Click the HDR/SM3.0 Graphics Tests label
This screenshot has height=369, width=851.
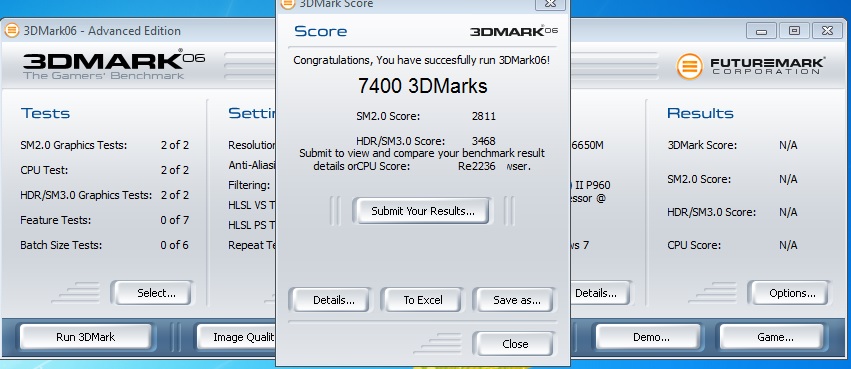pyautogui.click(x=86, y=195)
